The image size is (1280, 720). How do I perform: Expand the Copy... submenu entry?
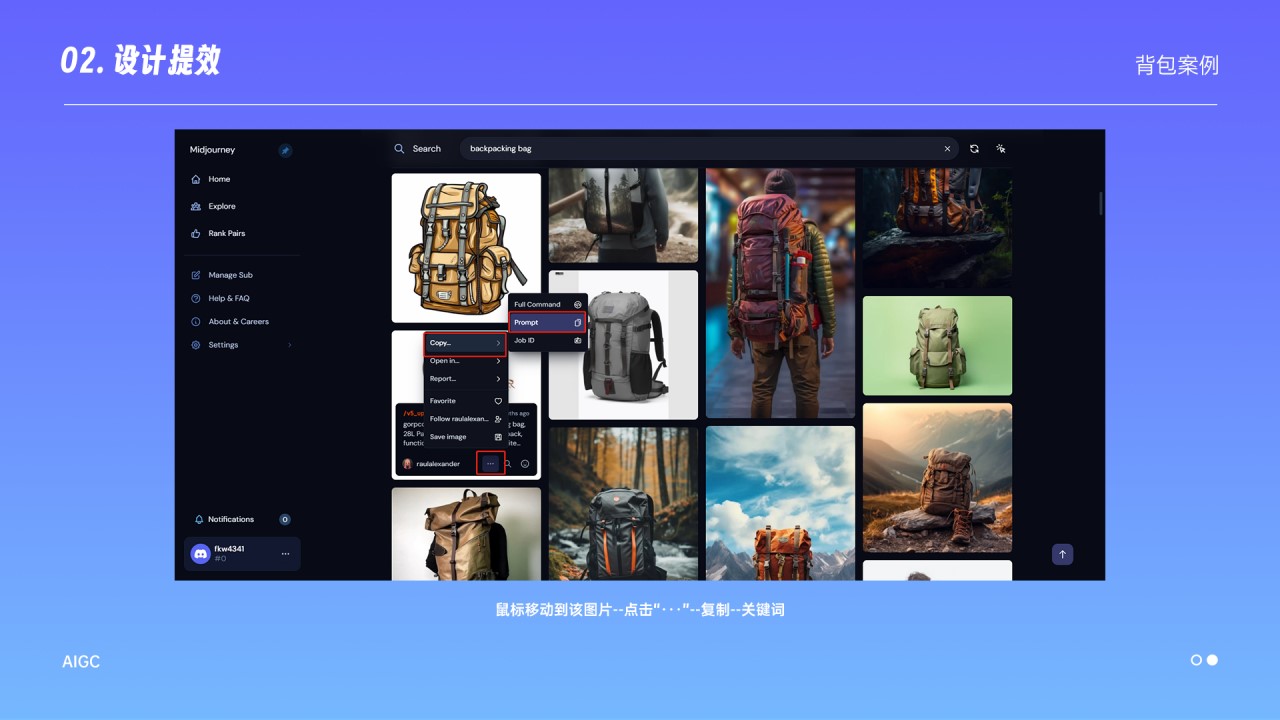click(x=465, y=343)
